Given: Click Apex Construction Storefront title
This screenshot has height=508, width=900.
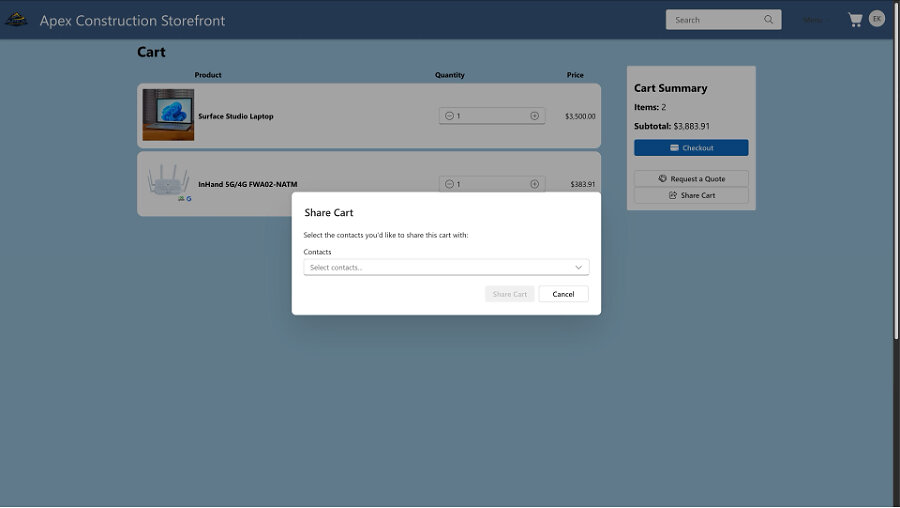Looking at the screenshot, I should 132,21.
